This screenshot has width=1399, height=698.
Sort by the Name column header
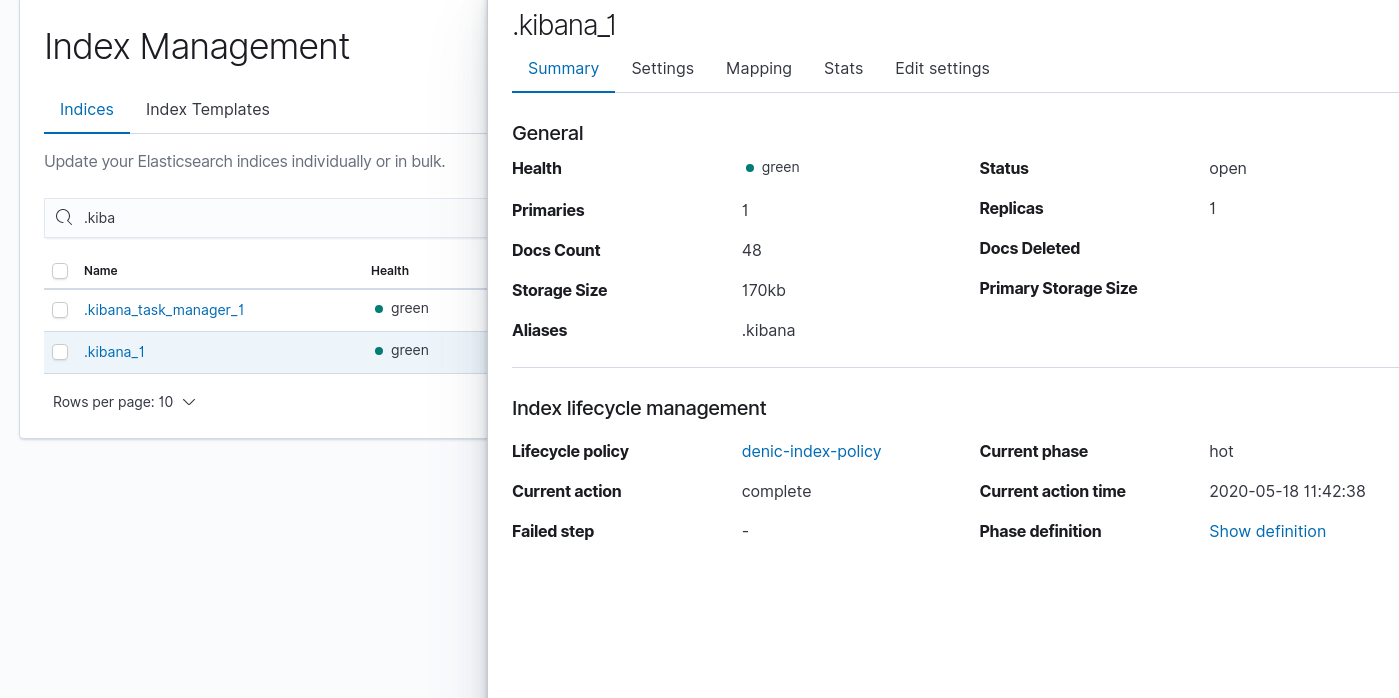101,271
